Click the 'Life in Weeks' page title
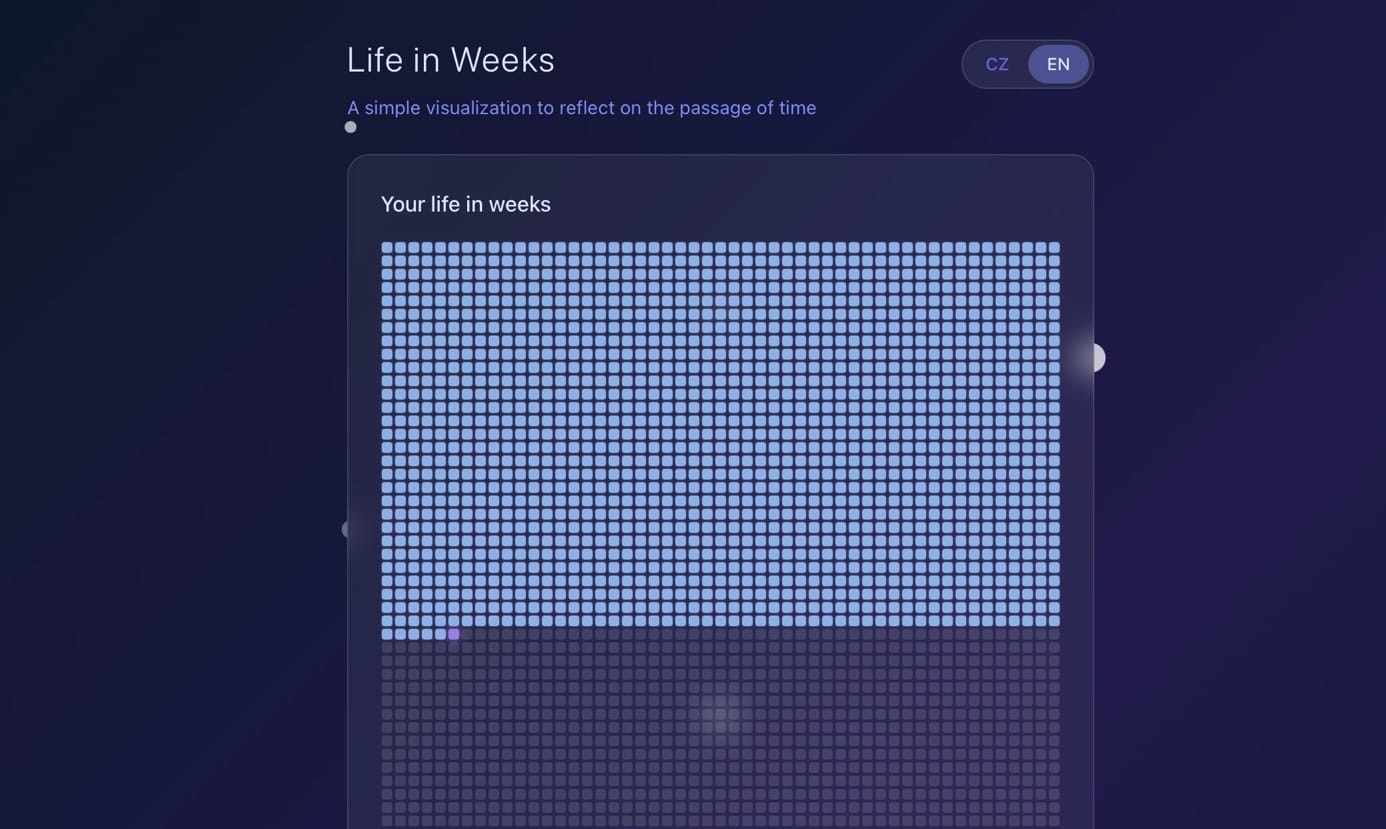 pos(450,60)
